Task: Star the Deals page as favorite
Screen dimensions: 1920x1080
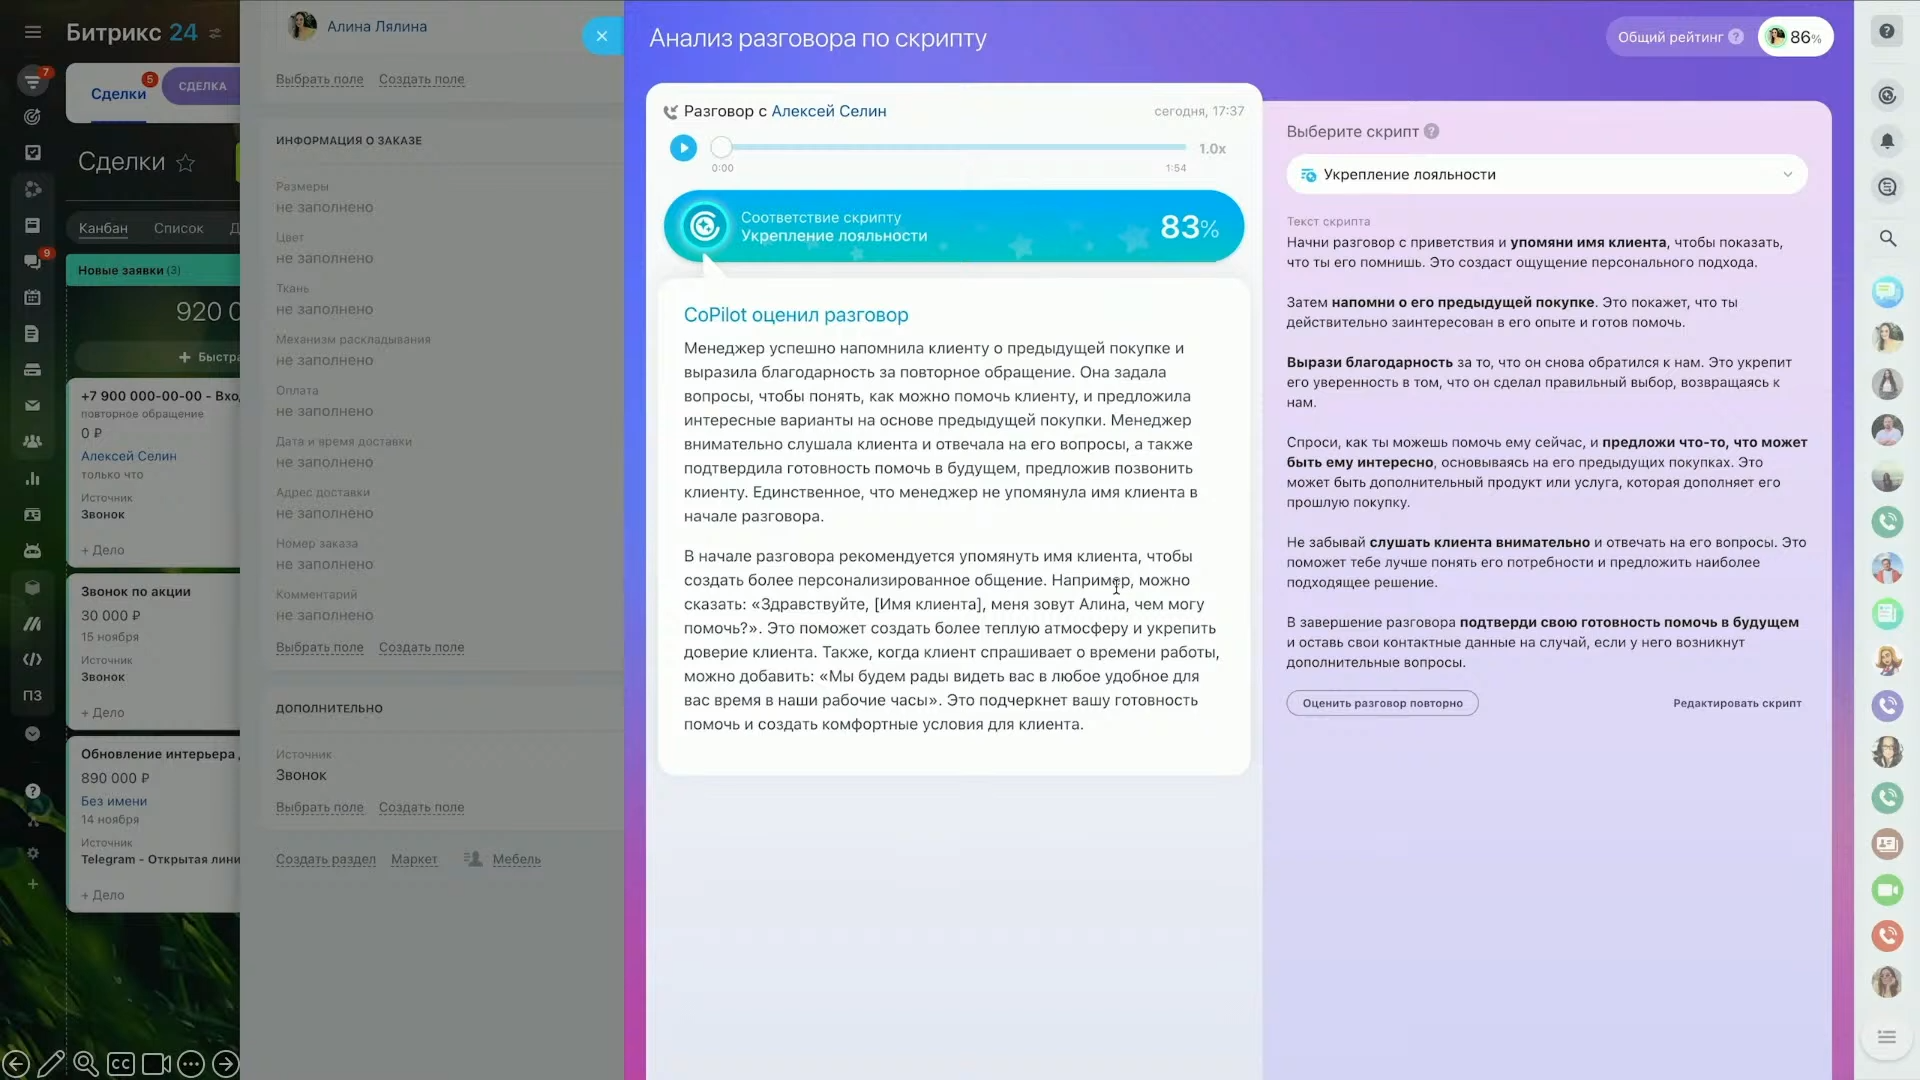Action: pos(185,163)
